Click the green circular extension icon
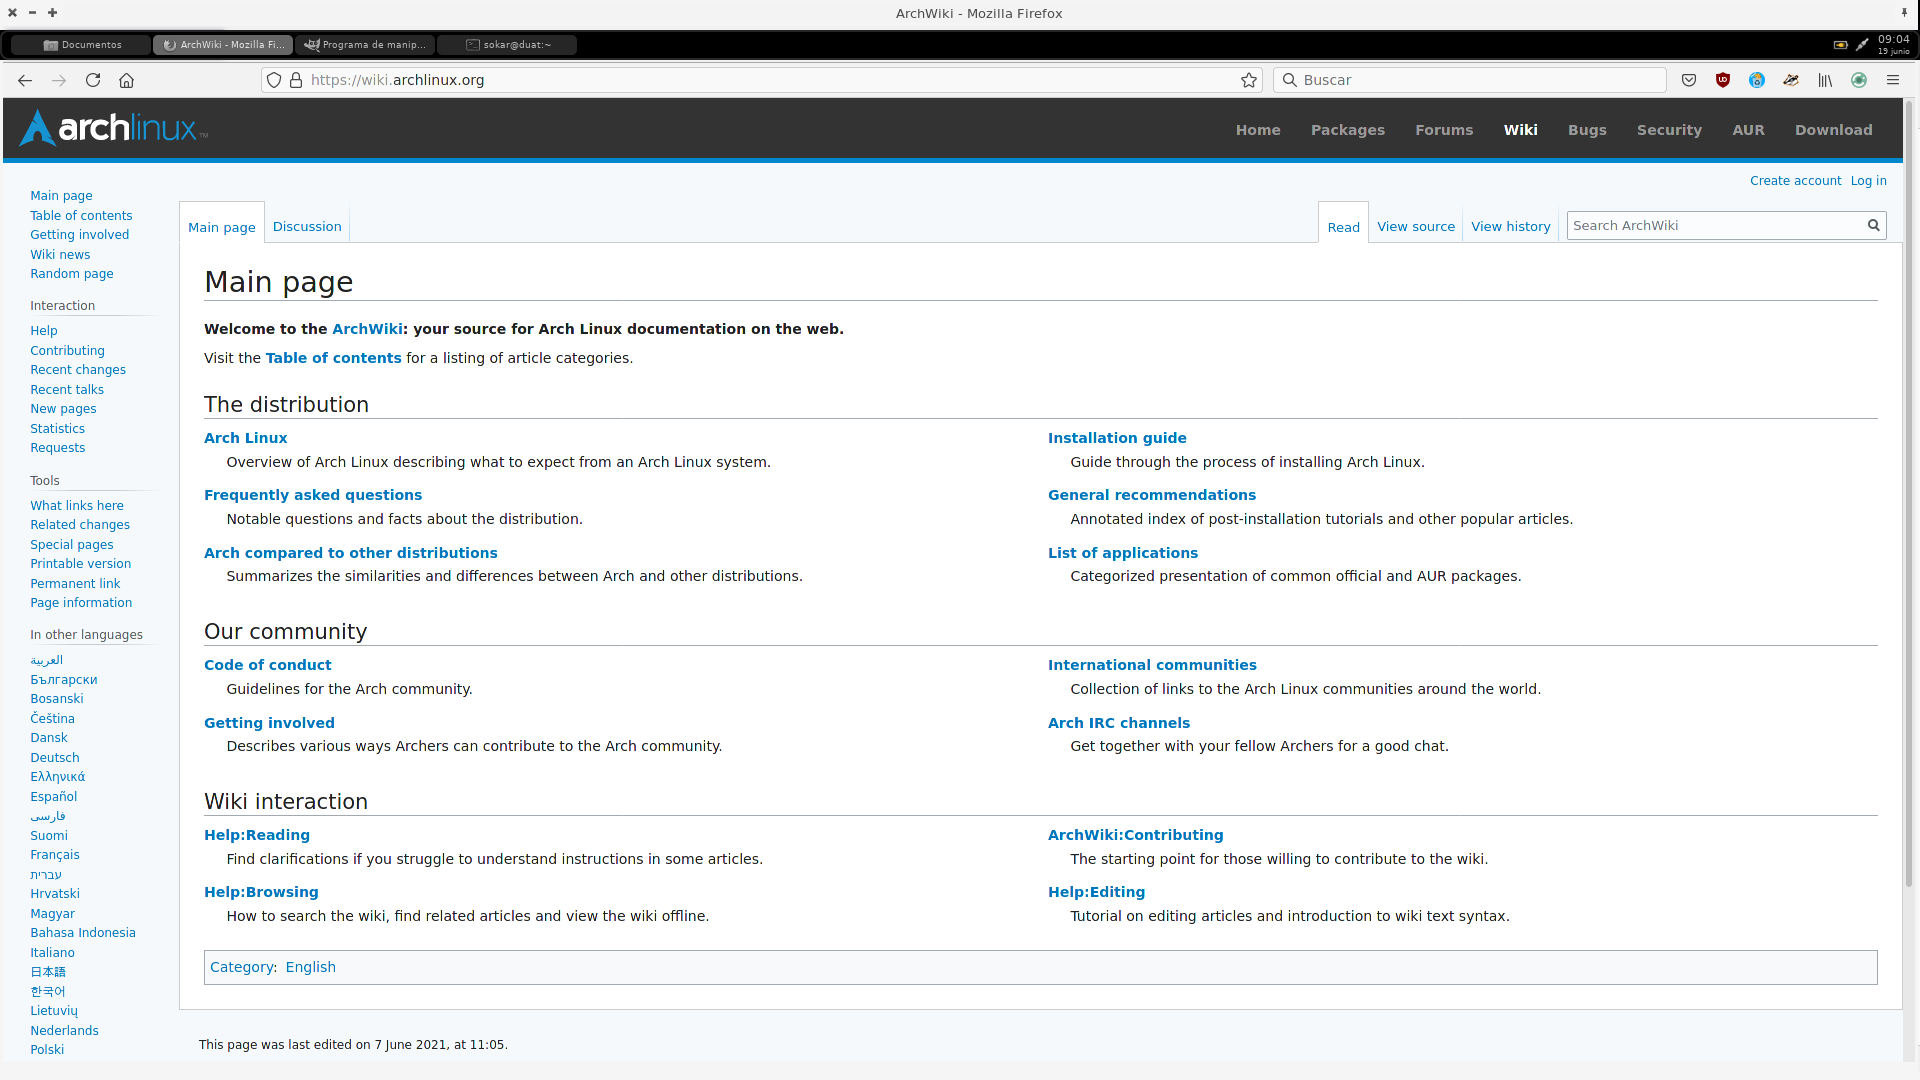This screenshot has width=1920, height=1080. click(1859, 80)
